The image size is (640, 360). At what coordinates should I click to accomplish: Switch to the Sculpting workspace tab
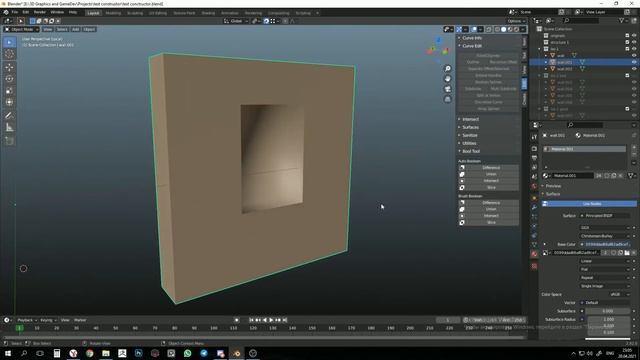[x=135, y=13]
